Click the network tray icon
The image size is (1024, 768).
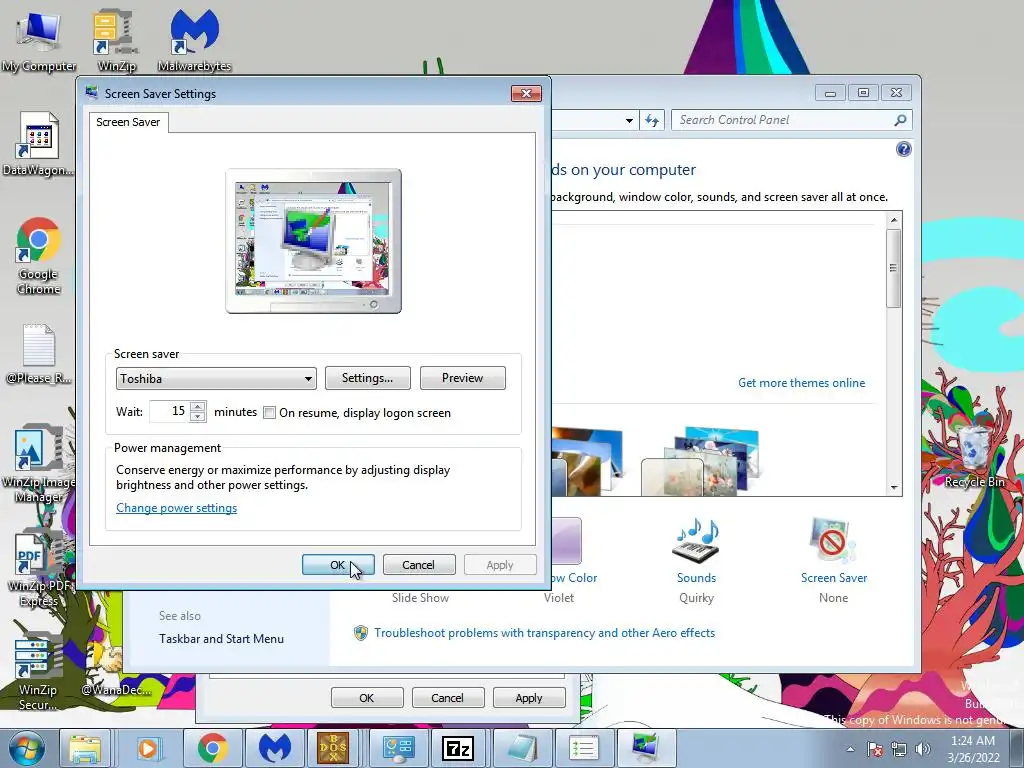coord(899,749)
